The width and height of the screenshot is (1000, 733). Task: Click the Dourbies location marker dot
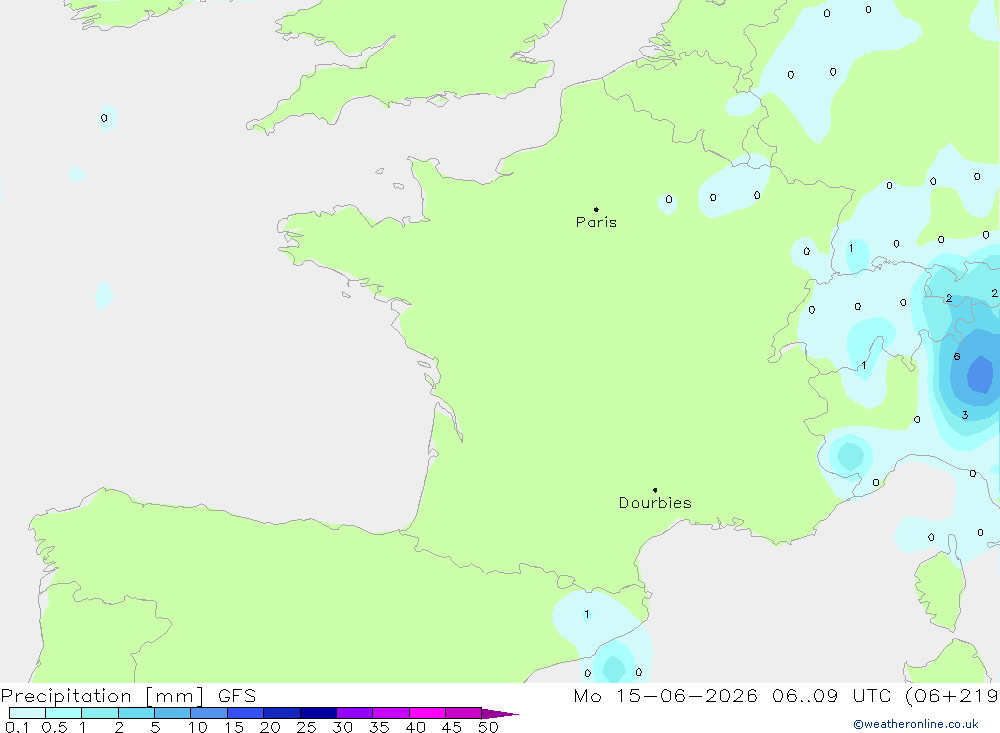pyautogui.click(x=655, y=490)
